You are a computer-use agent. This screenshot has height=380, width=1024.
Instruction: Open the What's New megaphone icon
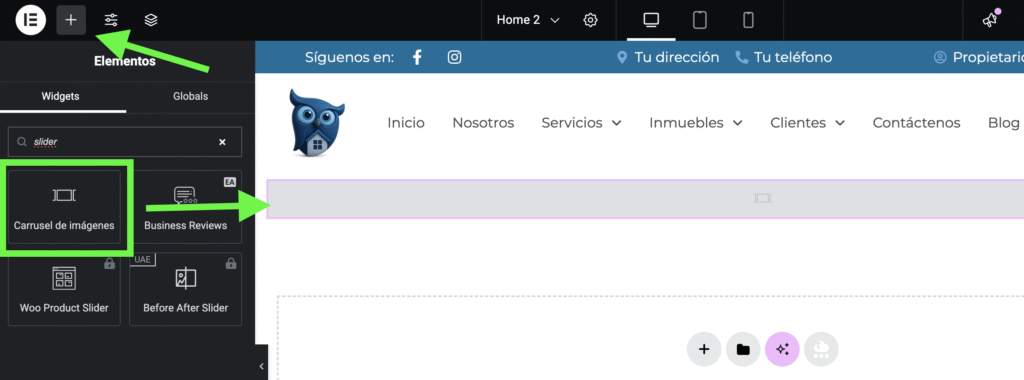coord(991,20)
